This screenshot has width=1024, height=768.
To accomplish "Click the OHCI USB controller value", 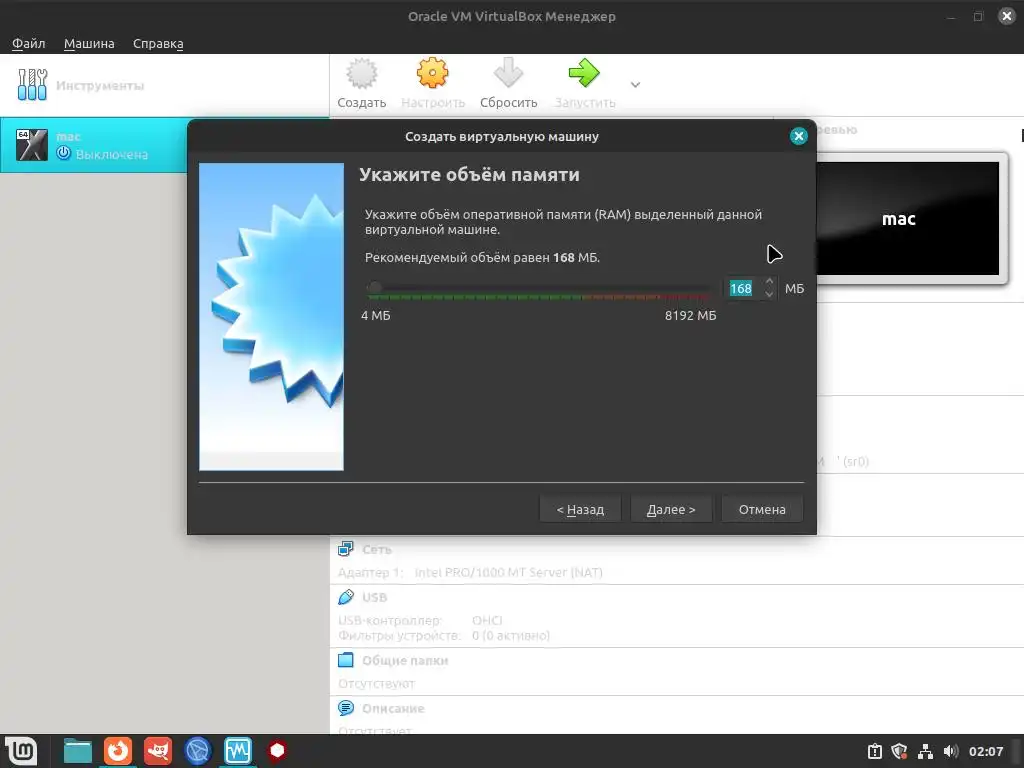I will (487, 620).
